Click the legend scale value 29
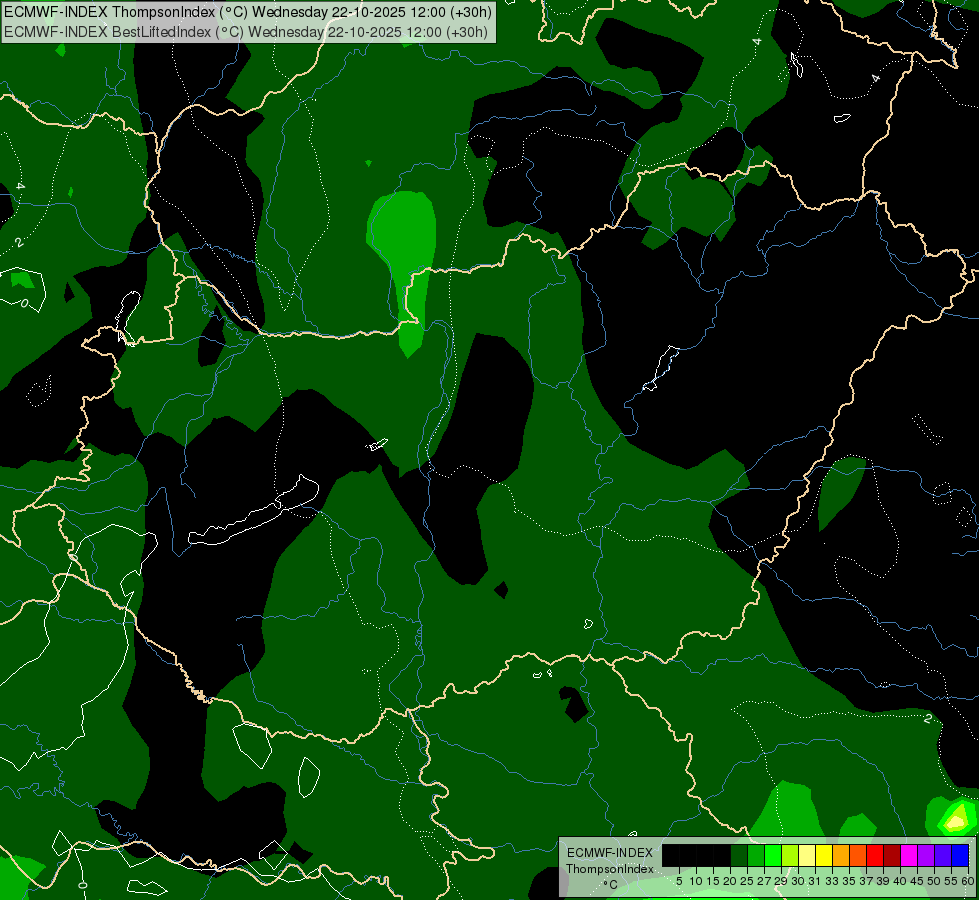The image size is (979, 900). click(x=781, y=881)
